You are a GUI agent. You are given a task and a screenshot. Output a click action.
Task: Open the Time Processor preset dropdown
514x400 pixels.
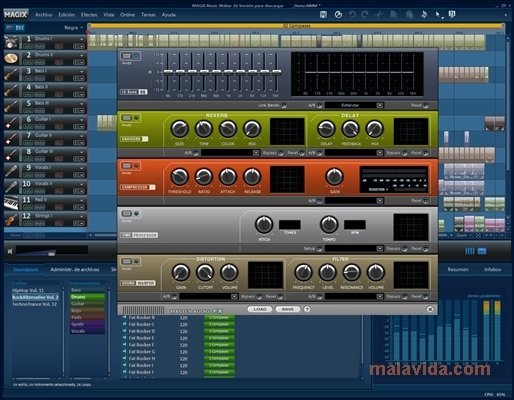tap(380, 248)
